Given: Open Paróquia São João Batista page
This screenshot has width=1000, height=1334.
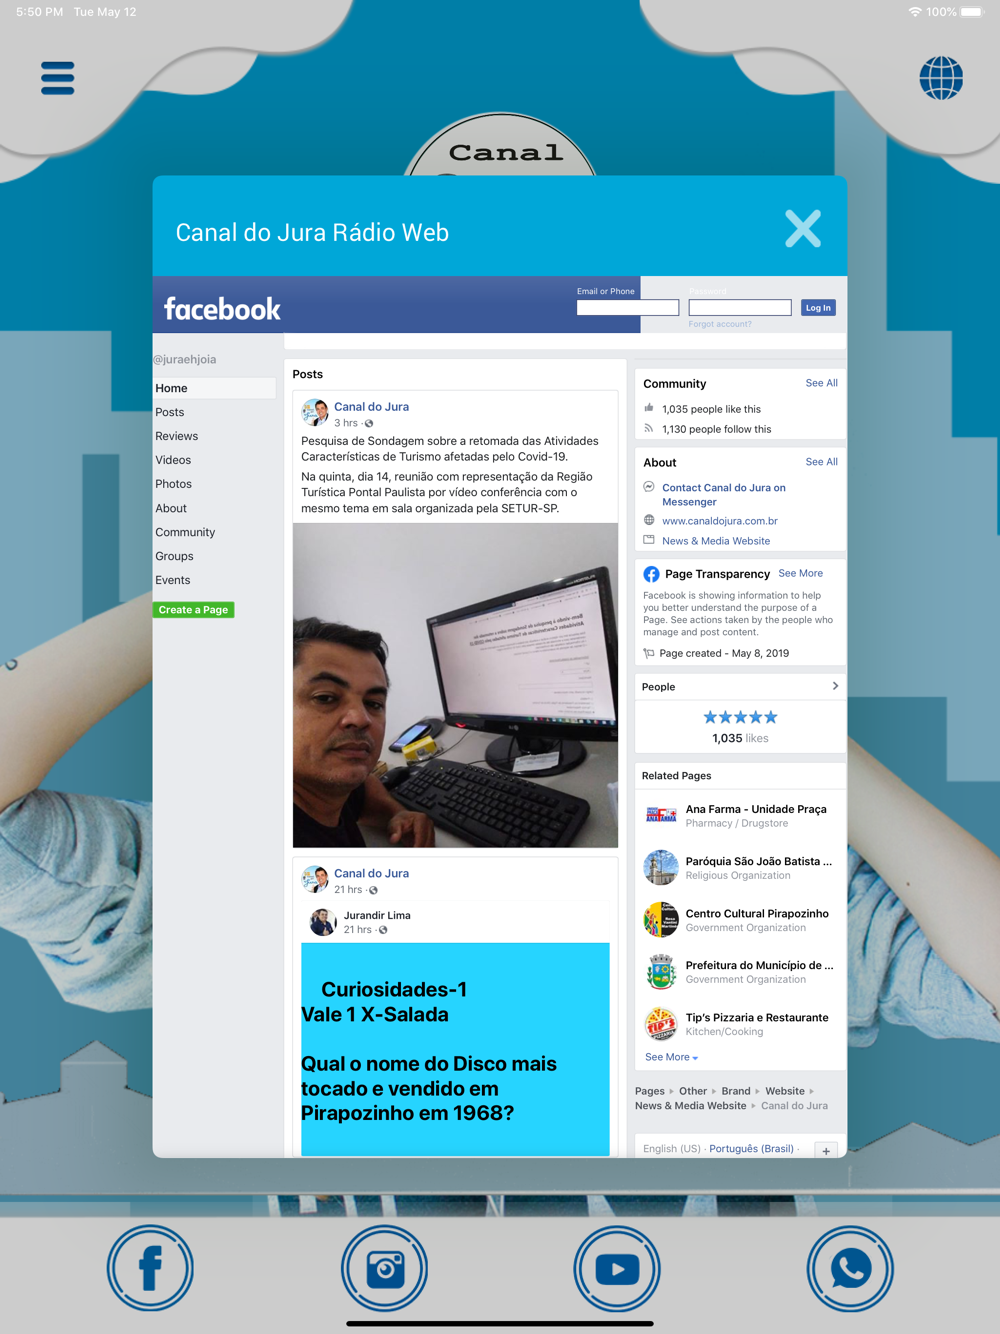Looking at the screenshot, I should click(759, 861).
